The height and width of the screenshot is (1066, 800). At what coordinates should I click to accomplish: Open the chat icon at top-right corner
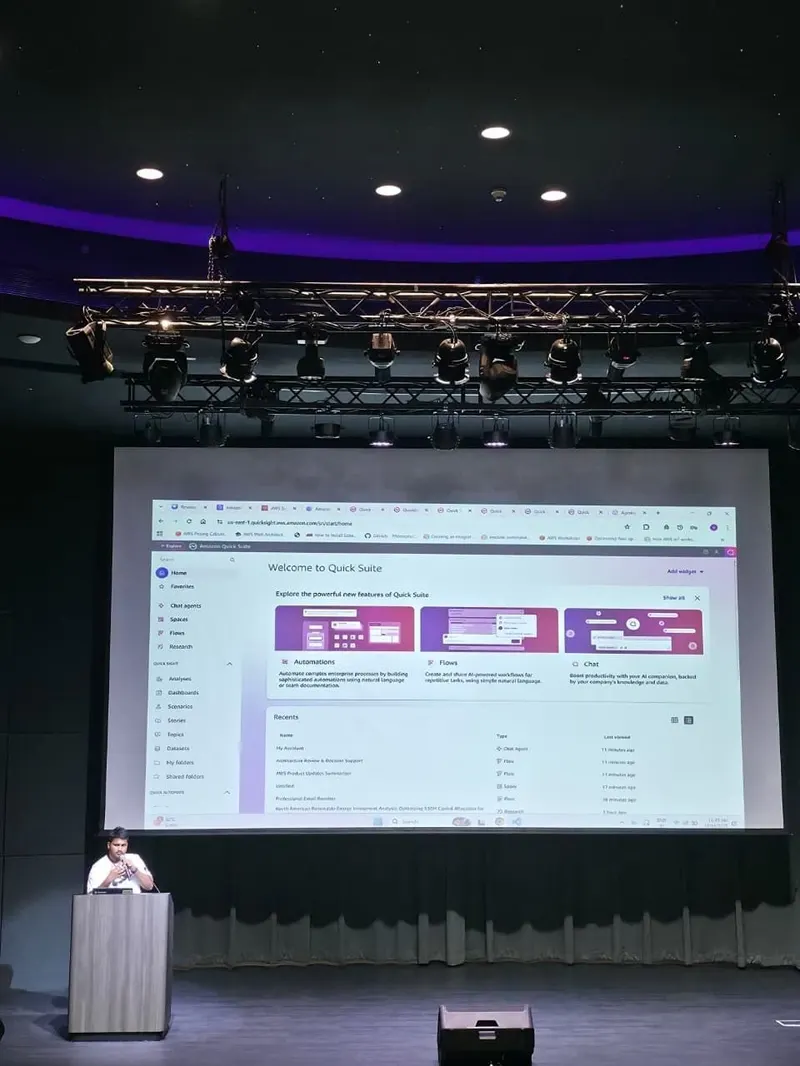(731, 553)
